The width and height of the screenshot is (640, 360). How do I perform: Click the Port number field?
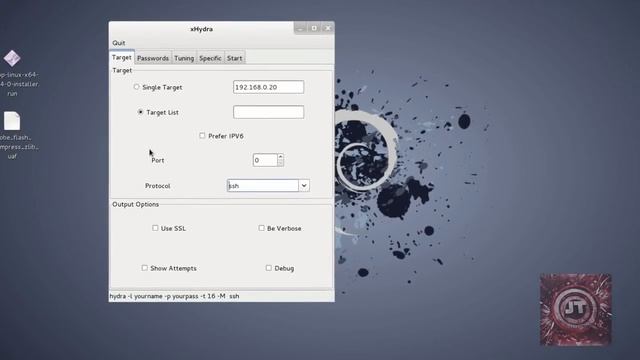click(x=265, y=160)
